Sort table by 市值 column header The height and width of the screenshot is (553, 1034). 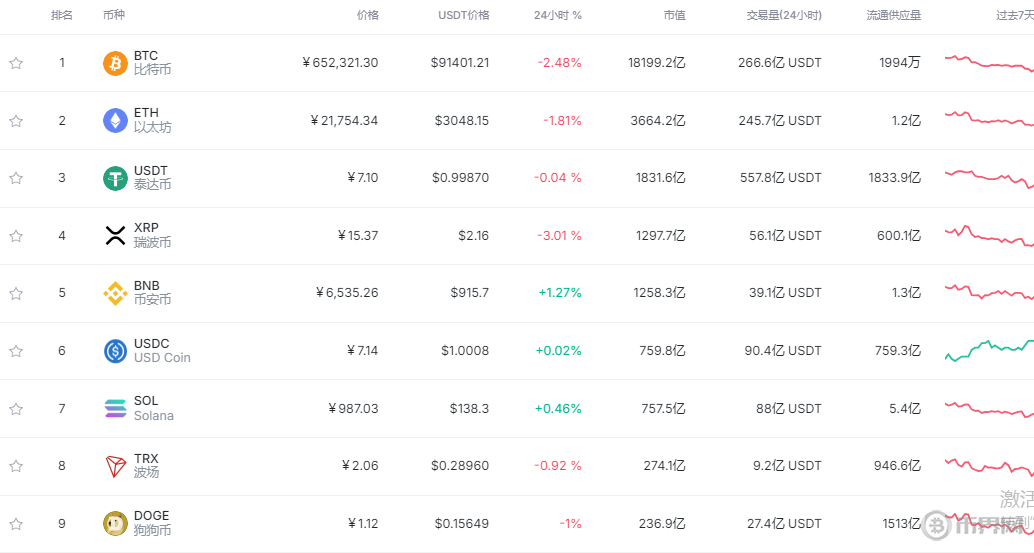coord(674,16)
